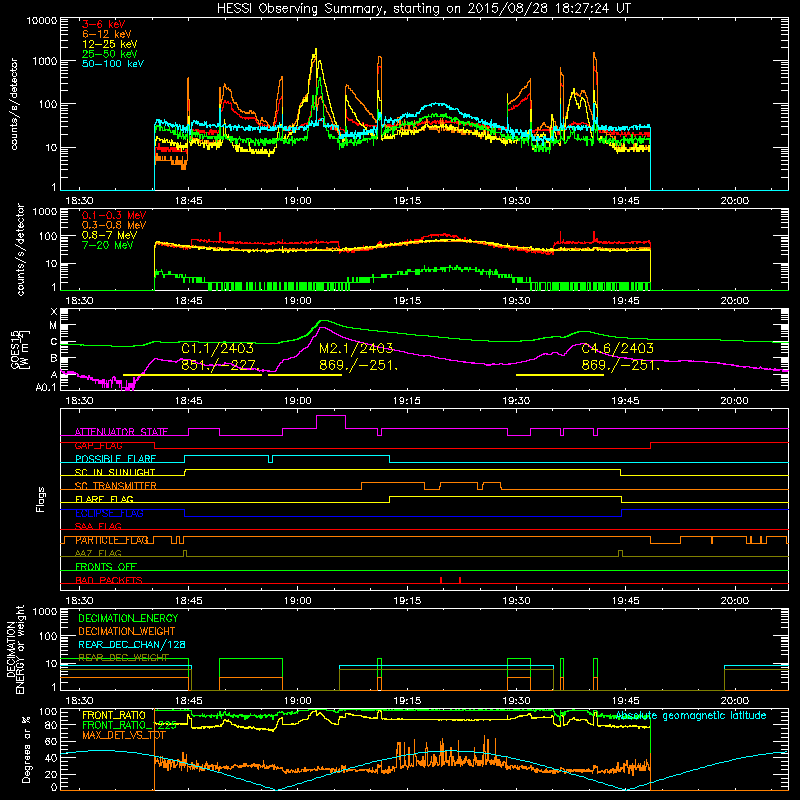
Task: Click the DECIMATION_WEIGHT legend label
Action: 127,631
